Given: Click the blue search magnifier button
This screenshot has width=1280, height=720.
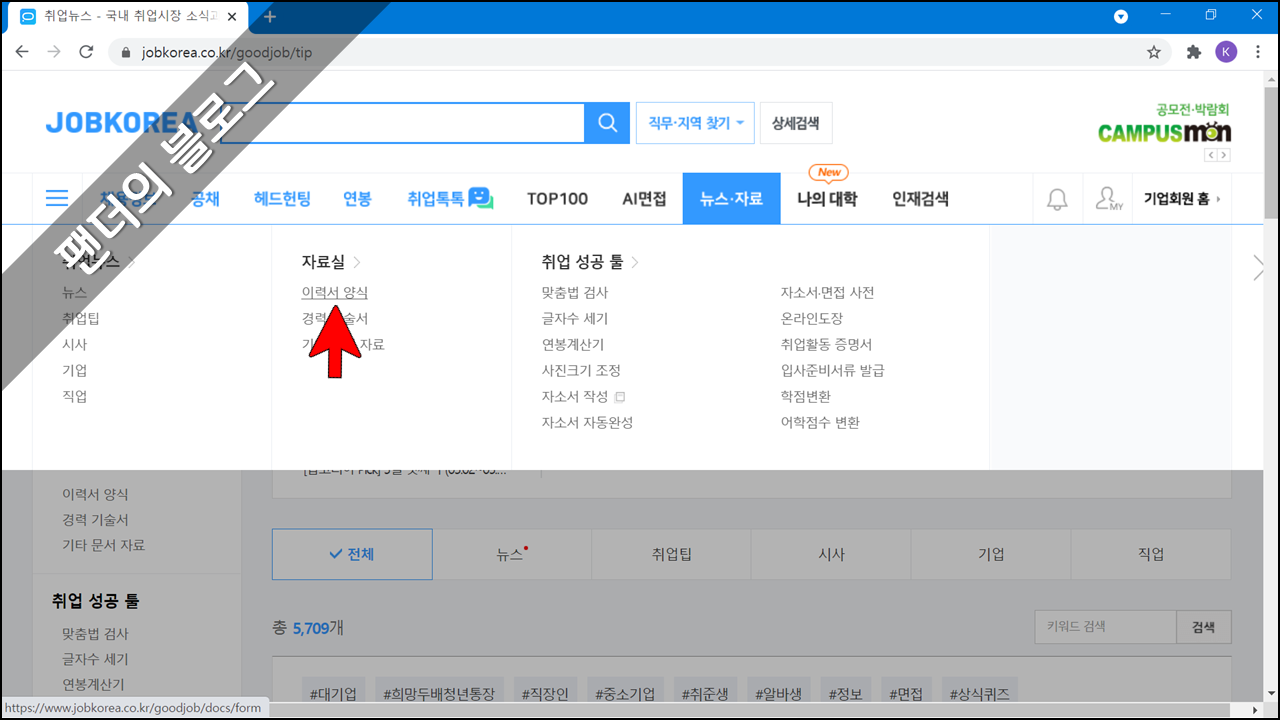Looking at the screenshot, I should pyautogui.click(x=607, y=123).
